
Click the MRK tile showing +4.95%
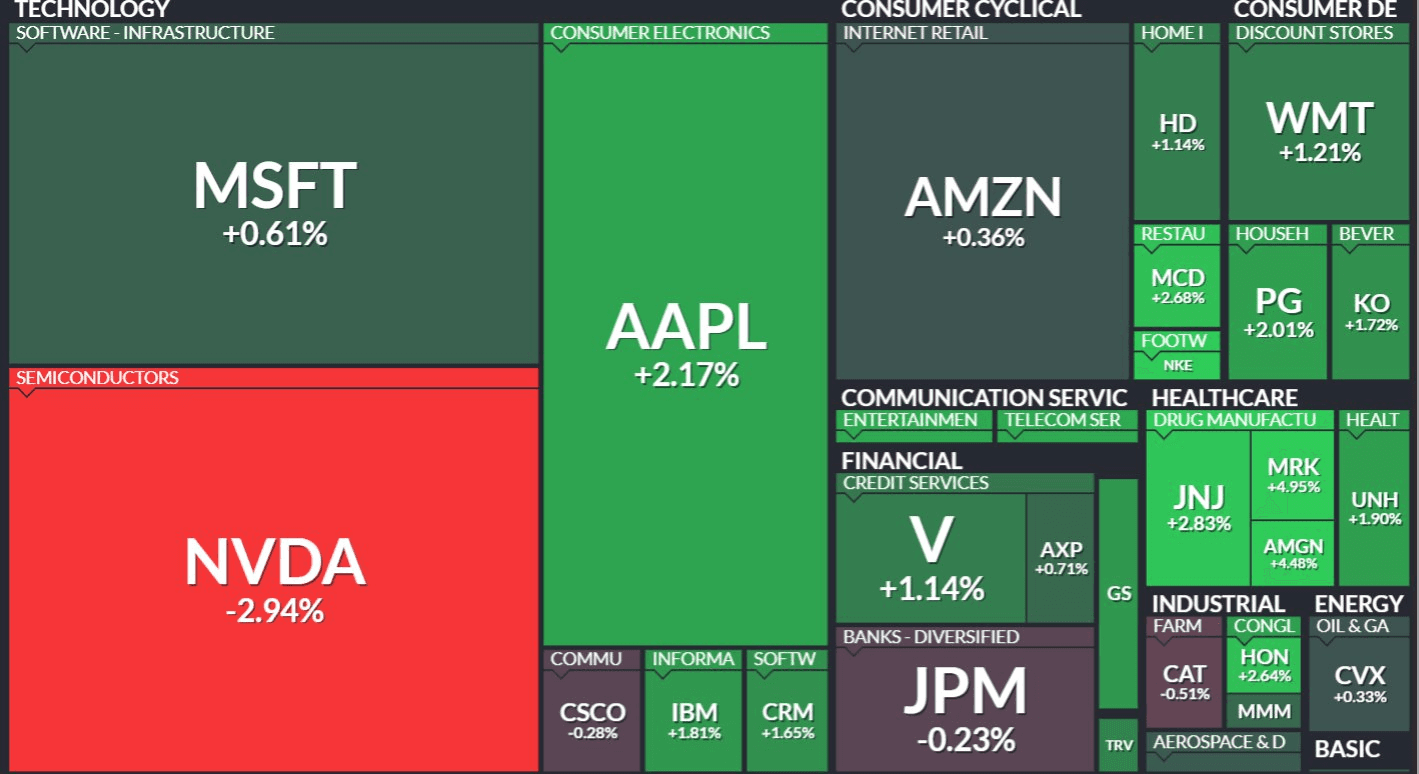[x=1293, y=475]
